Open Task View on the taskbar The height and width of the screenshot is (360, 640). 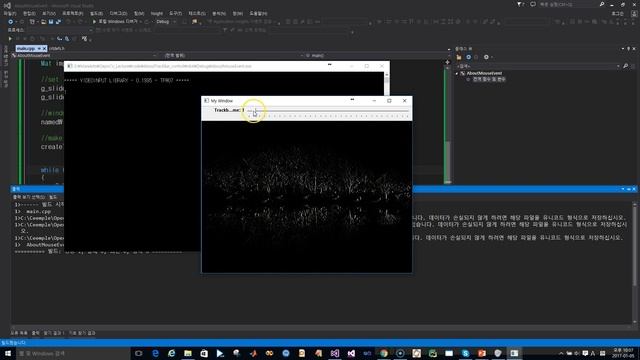(139, 353)
